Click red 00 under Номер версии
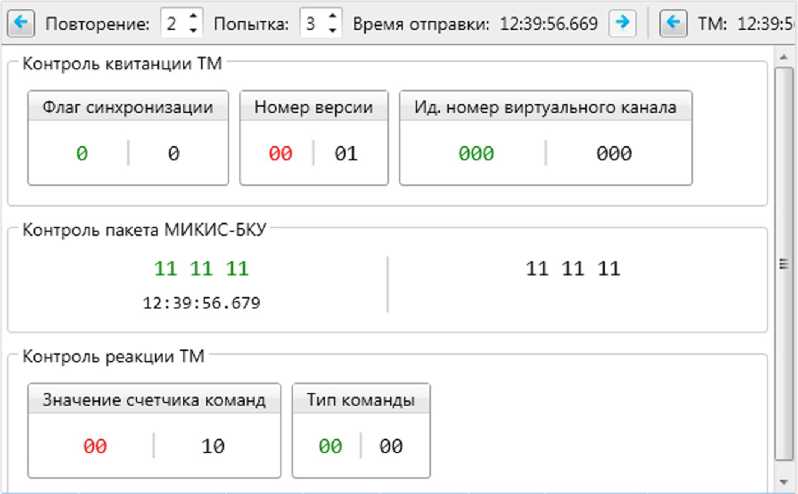 pyautogui.click(x=280, y=153)
